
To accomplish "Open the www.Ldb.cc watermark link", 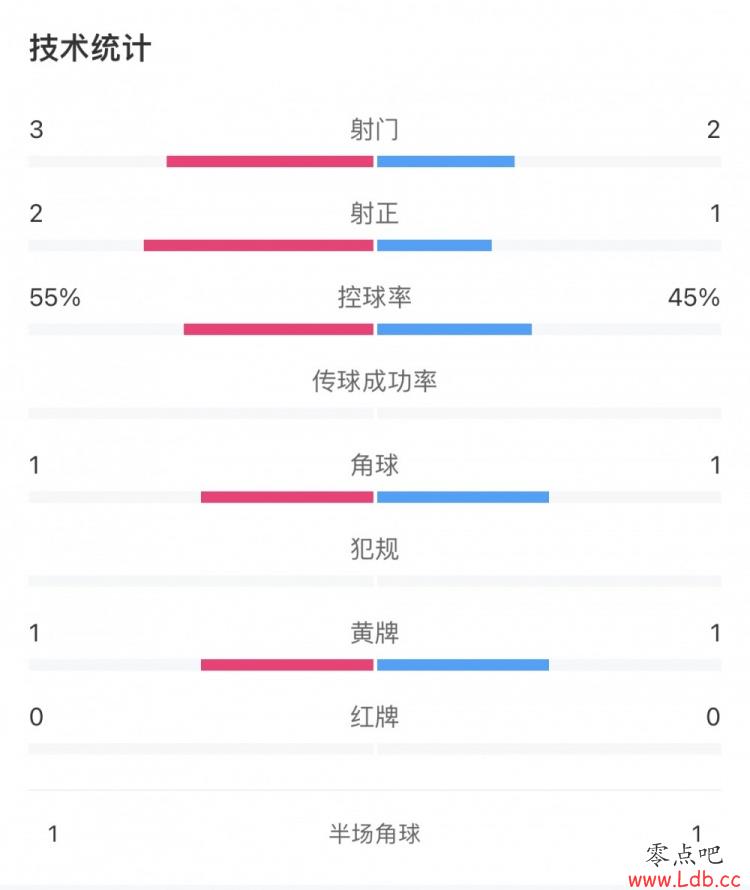I will coord(685,880).
